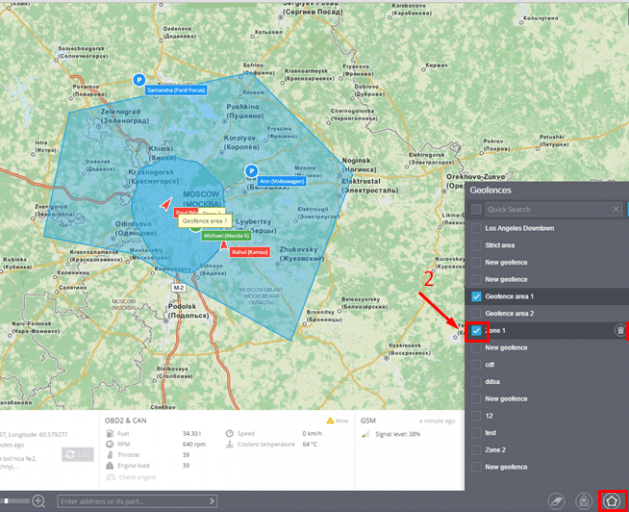Click the Samantha (Ford Focus) label
Screen dimensions: 629x512
(x=176, y=90)
